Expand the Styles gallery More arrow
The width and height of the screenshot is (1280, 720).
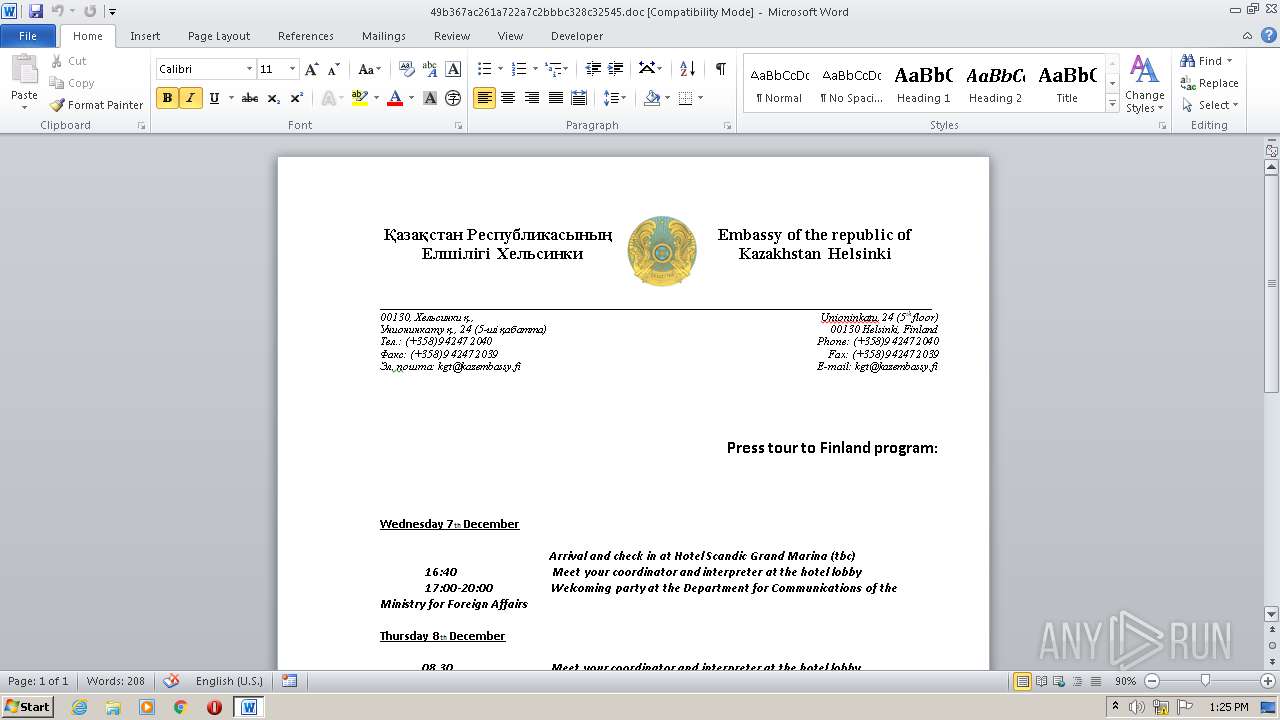[1112, 105]
